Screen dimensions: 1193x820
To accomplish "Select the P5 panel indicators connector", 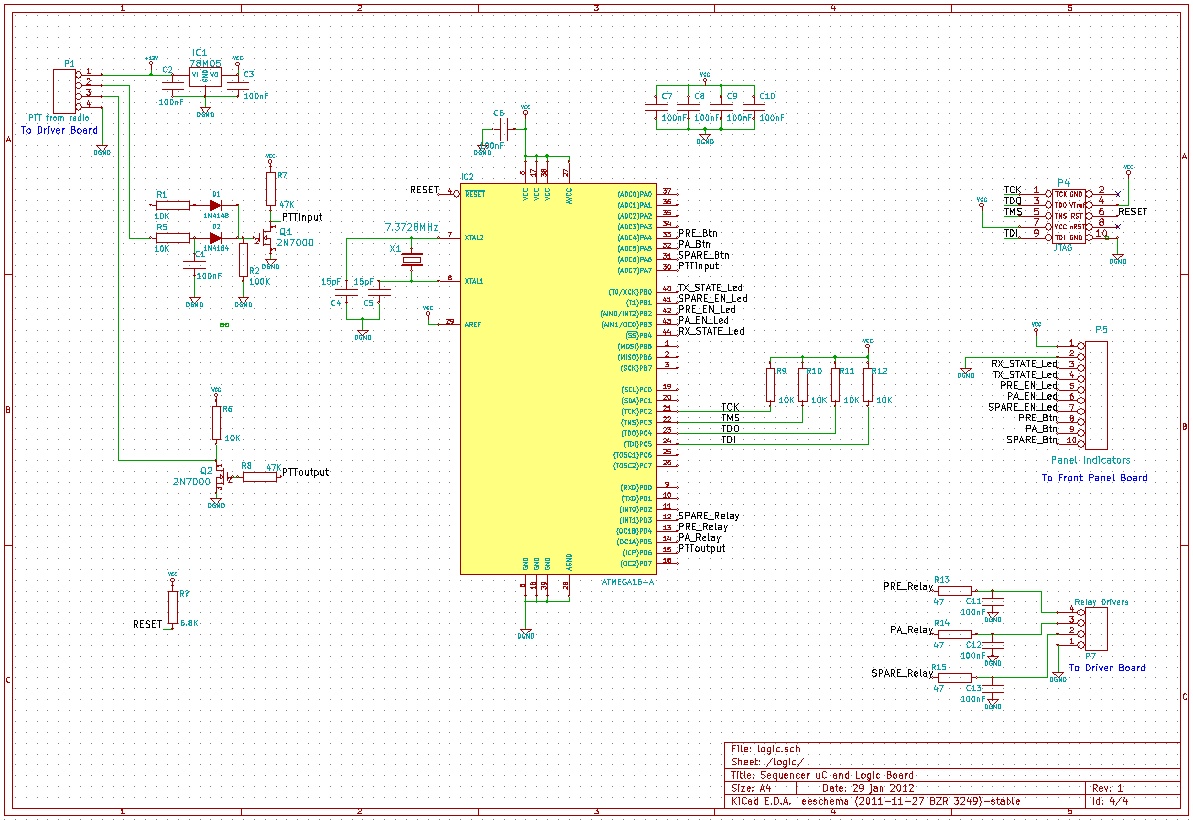I will pyautogui.click(x=1096, y=394).
